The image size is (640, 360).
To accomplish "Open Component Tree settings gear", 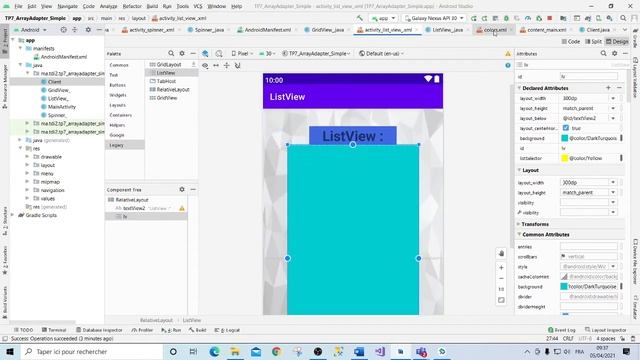I will [x=182, y=189].
